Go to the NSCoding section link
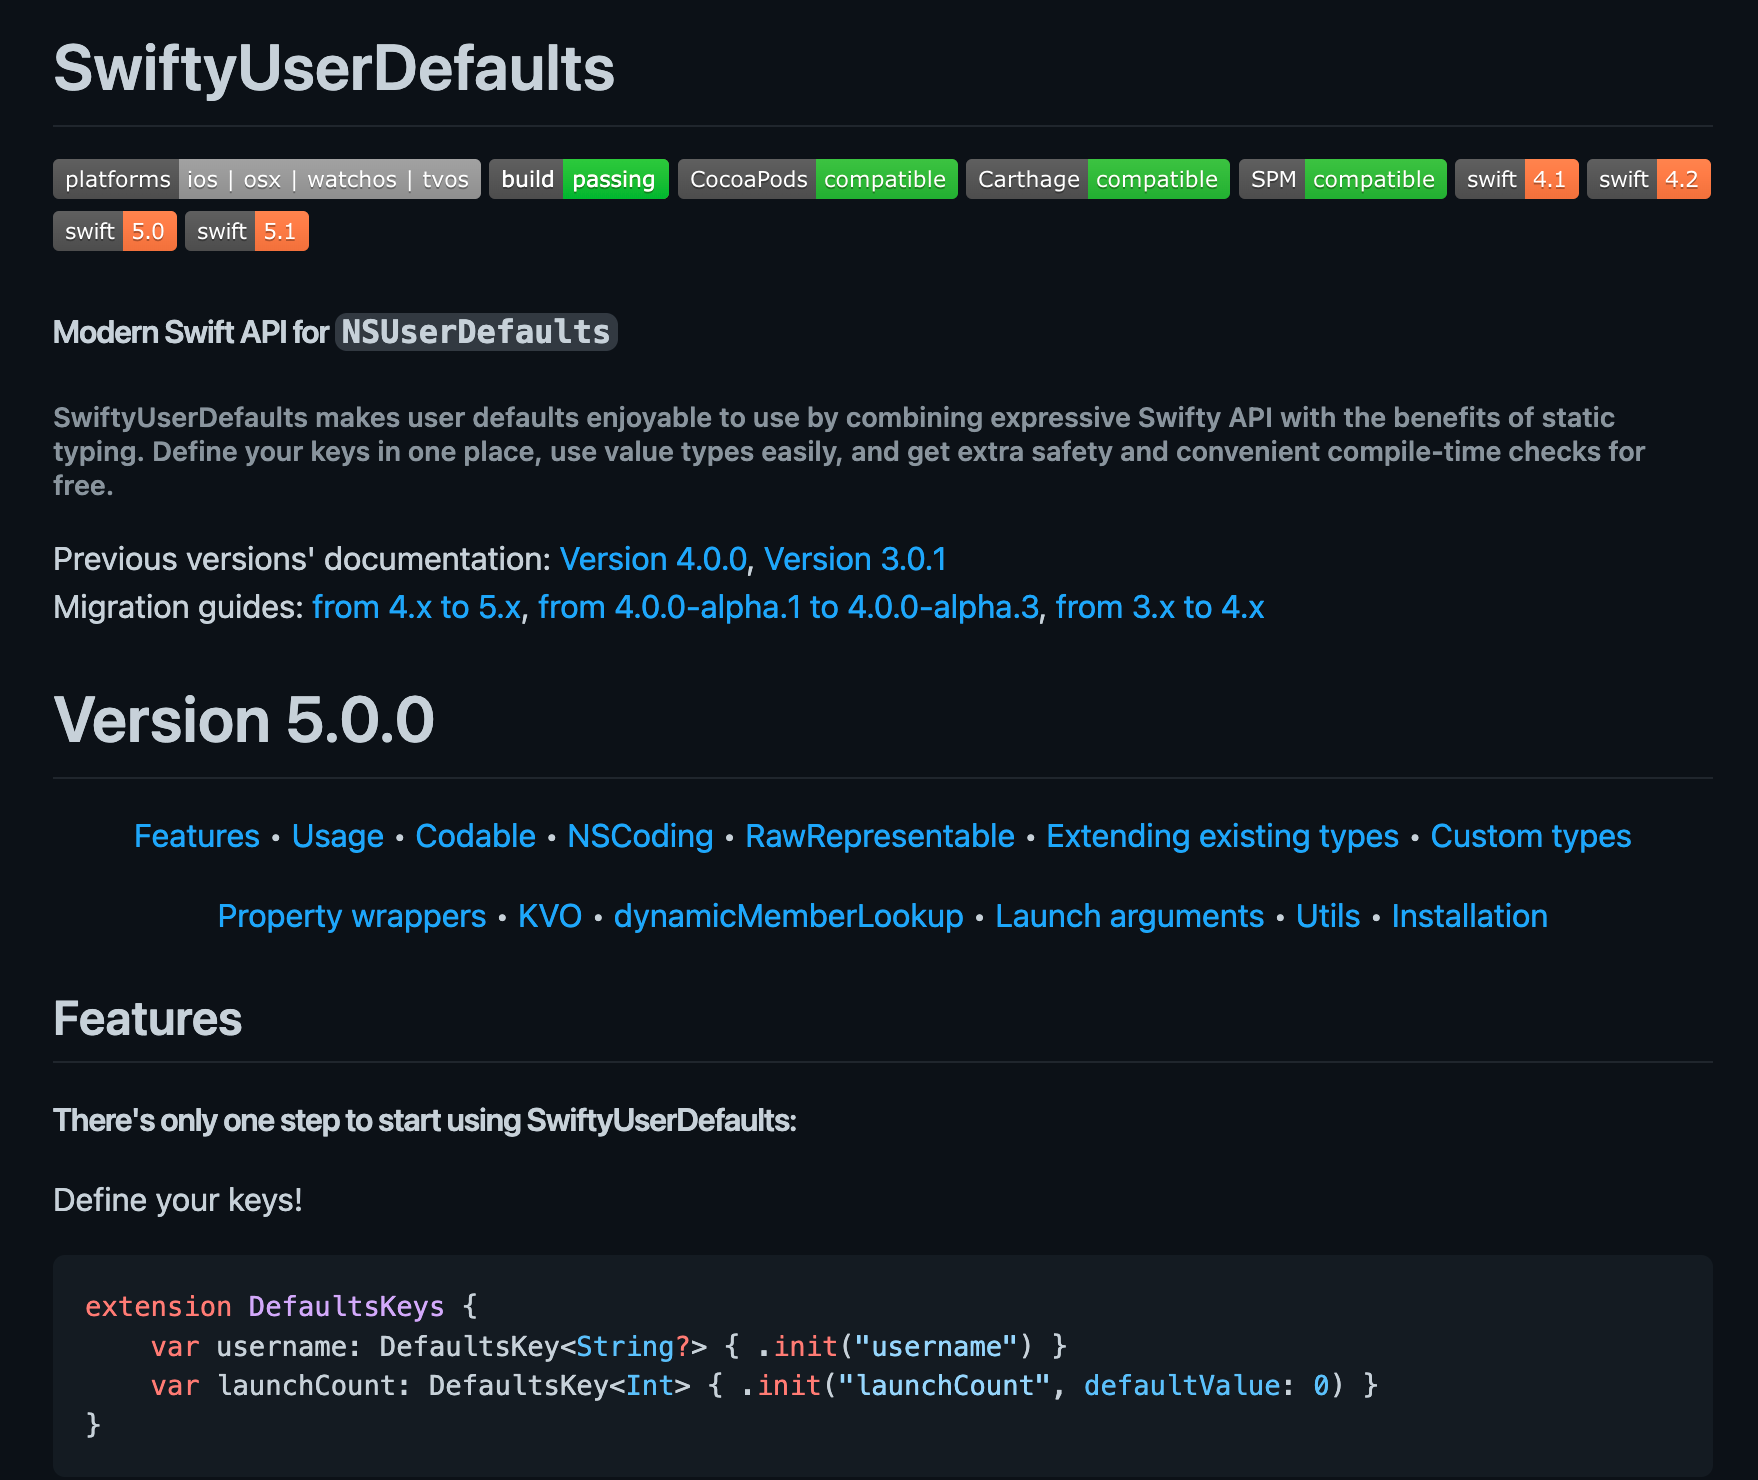The width and height of the screenshot is (1758, 1480). pos(641,836)
